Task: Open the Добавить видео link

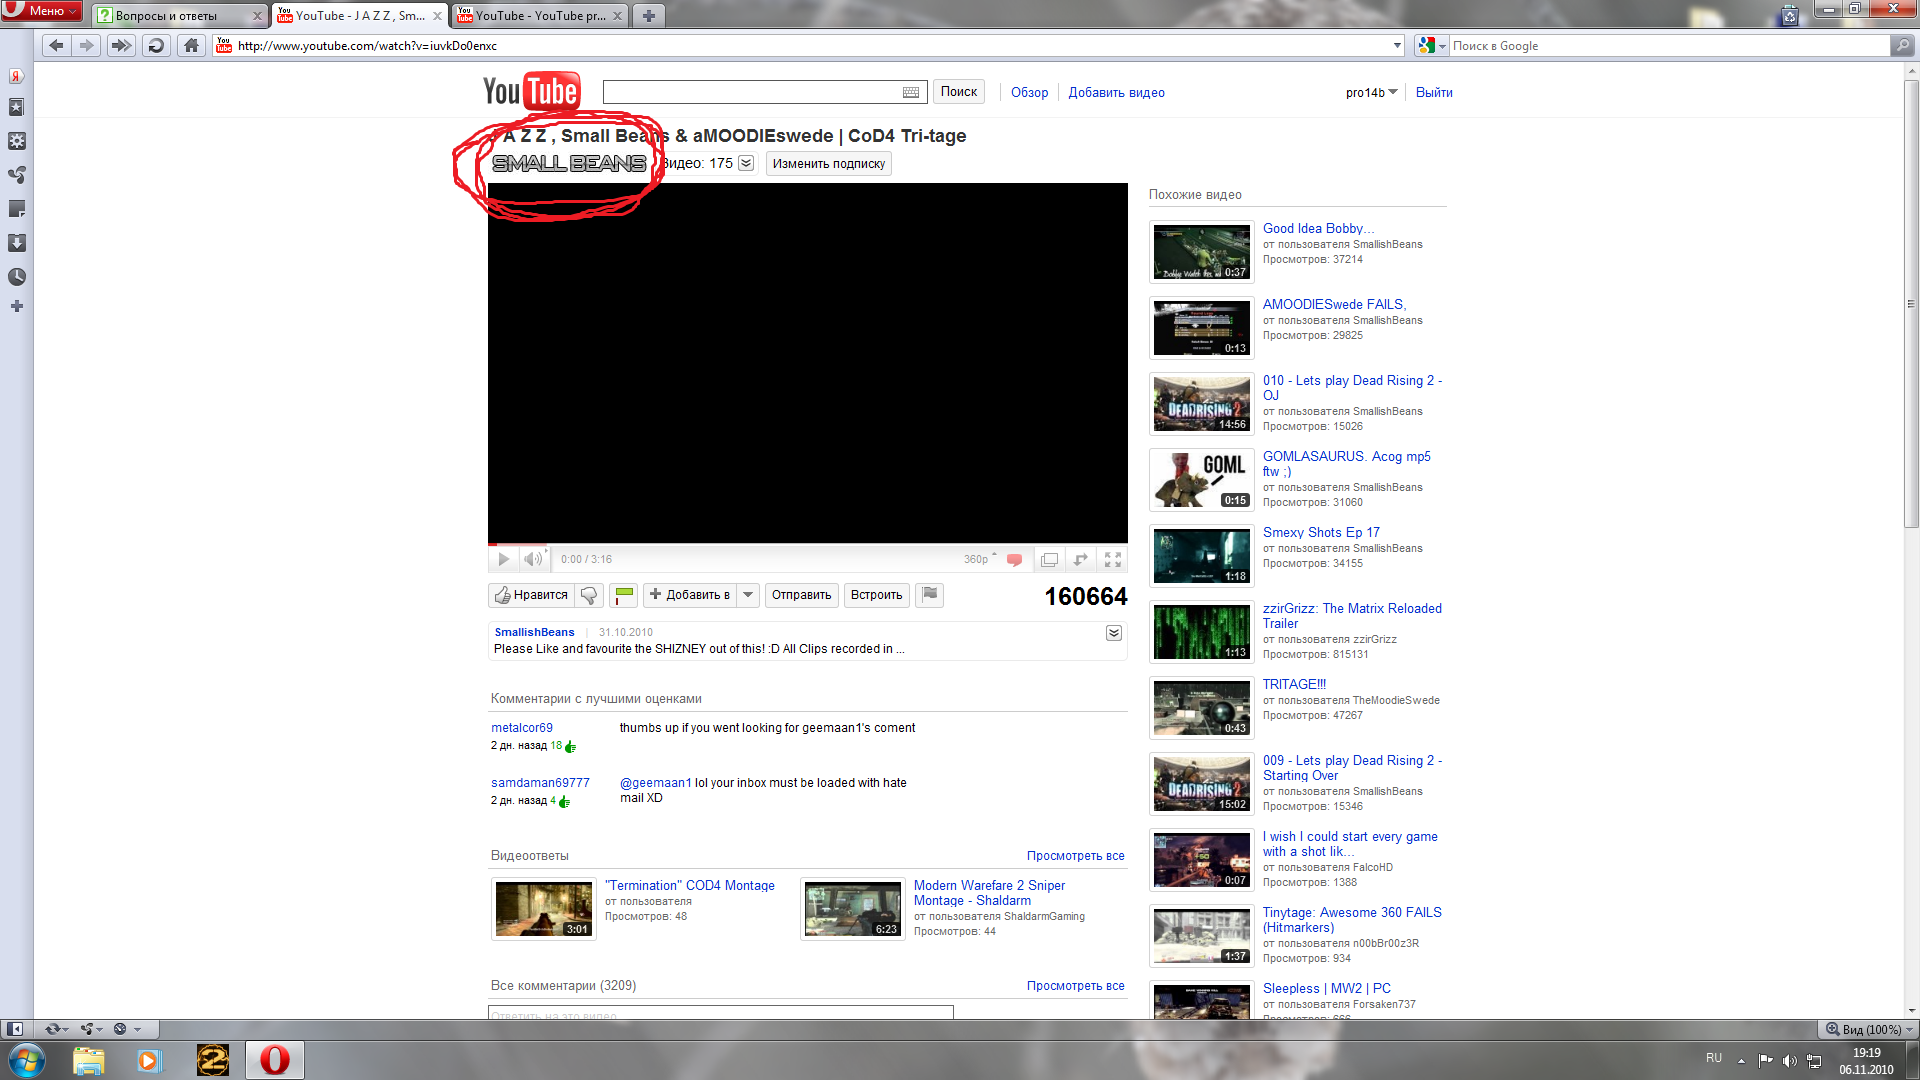Action: click(x=1116, y=93)
